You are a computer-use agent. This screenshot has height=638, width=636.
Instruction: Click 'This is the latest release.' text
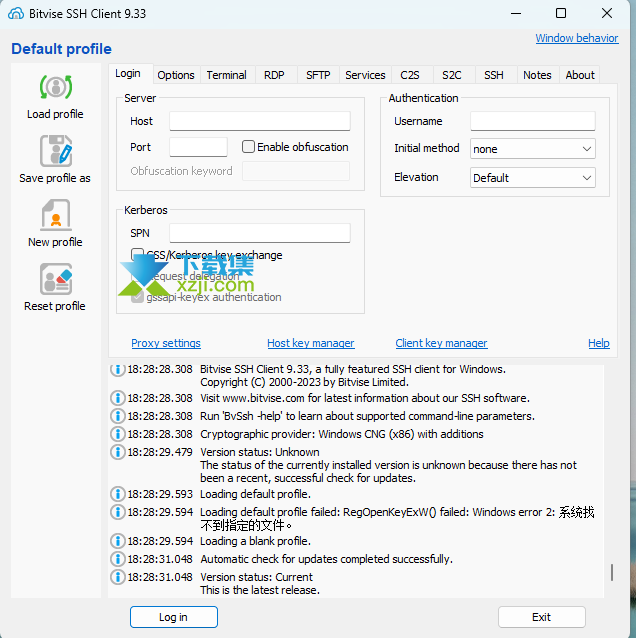click(x=260, y=590)
